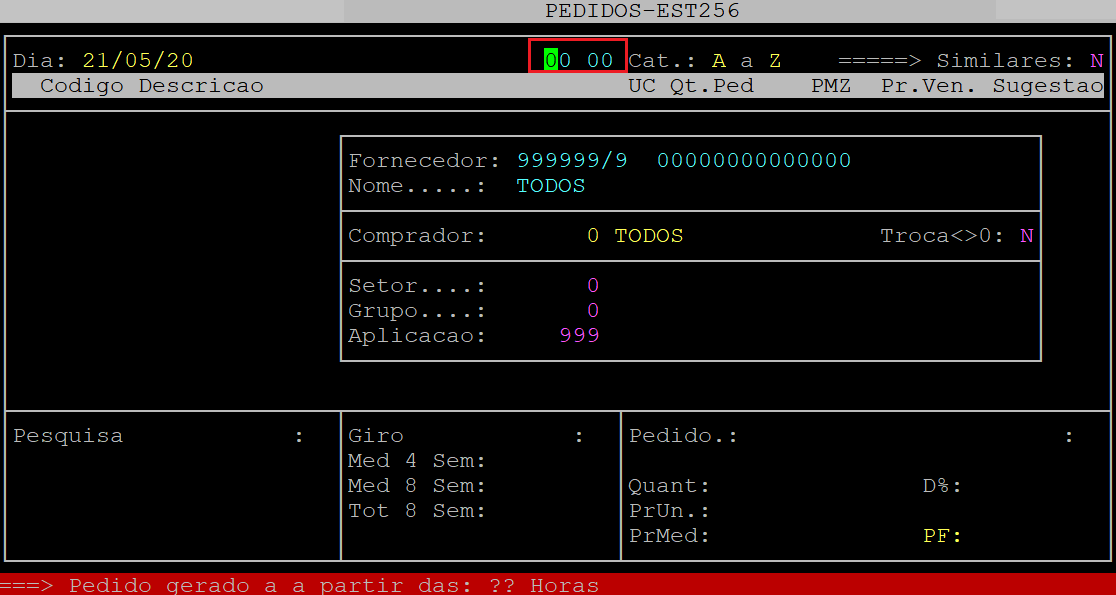Click the Grupo value field
Screen dimensions: 1116x595
click(593, 311)
